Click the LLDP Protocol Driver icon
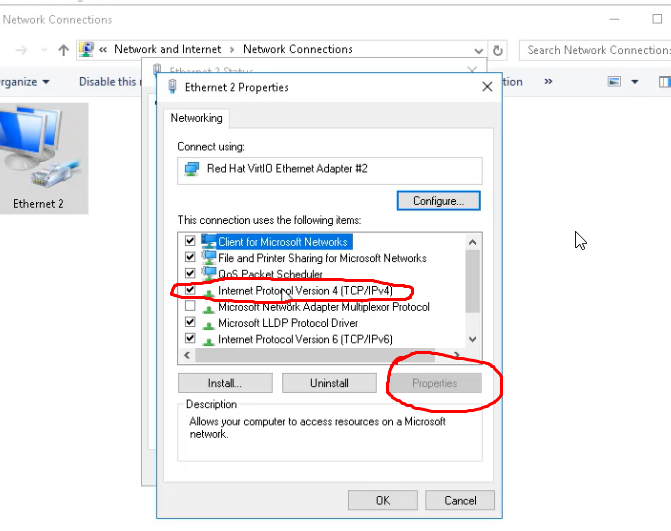671x531 pixels. coord(208,325)
